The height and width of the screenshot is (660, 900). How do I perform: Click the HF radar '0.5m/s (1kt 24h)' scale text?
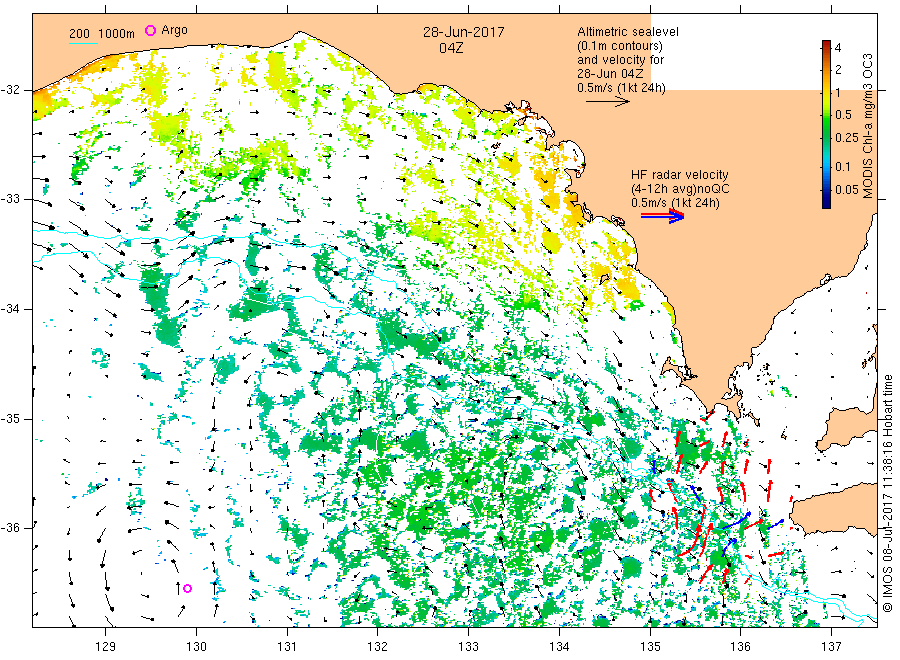coord(675,203)
